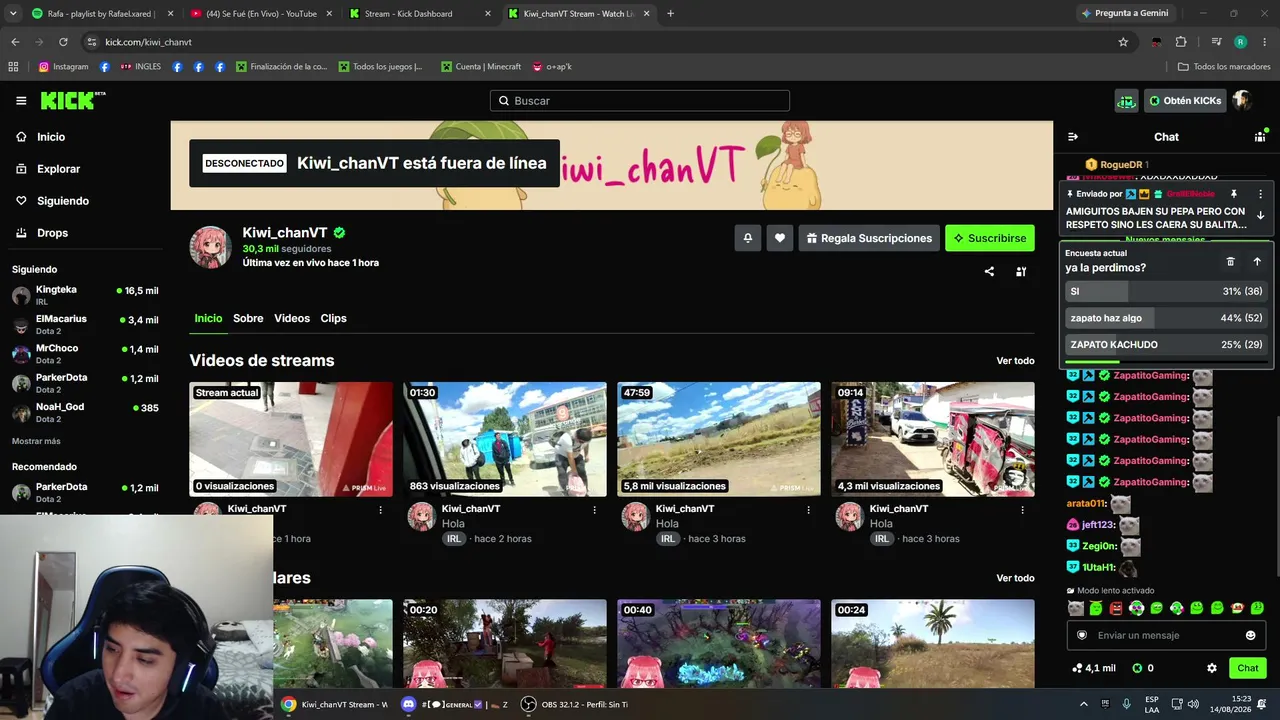Open the emote picker smiley icon
1280x720 pixels.
[1250, 635]
